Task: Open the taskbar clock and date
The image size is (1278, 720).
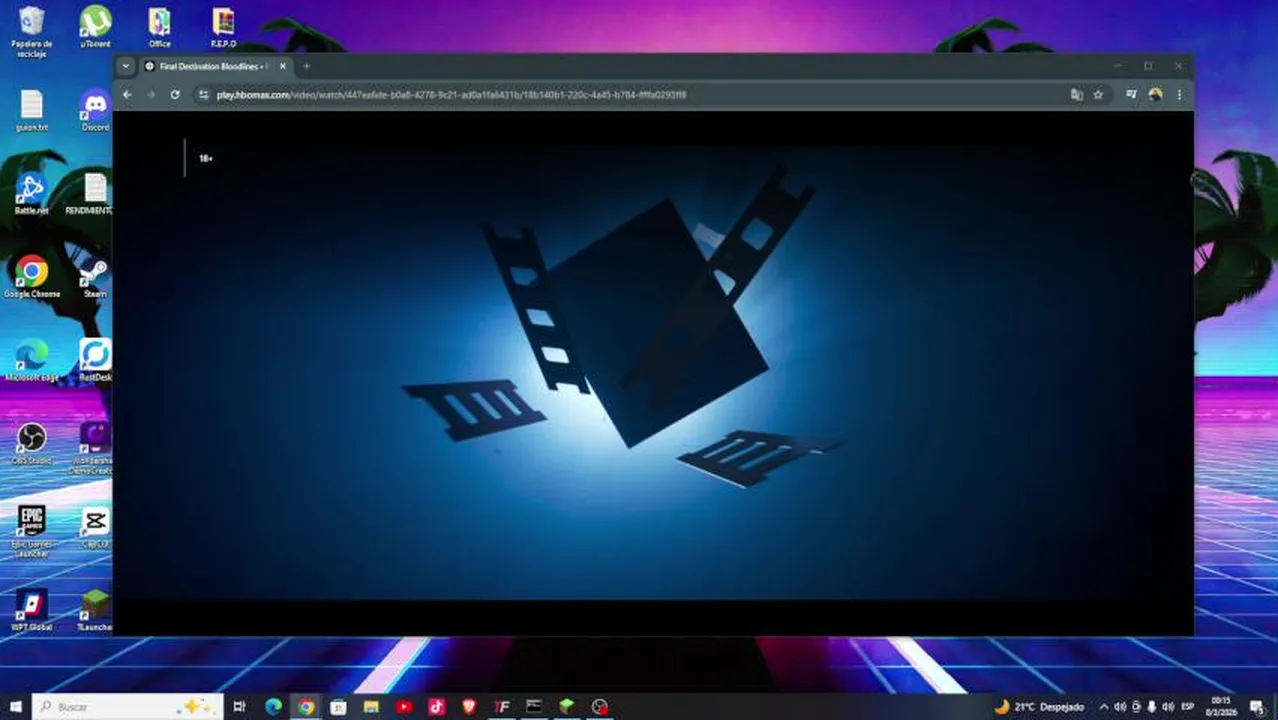Action: click(1221, 706)
